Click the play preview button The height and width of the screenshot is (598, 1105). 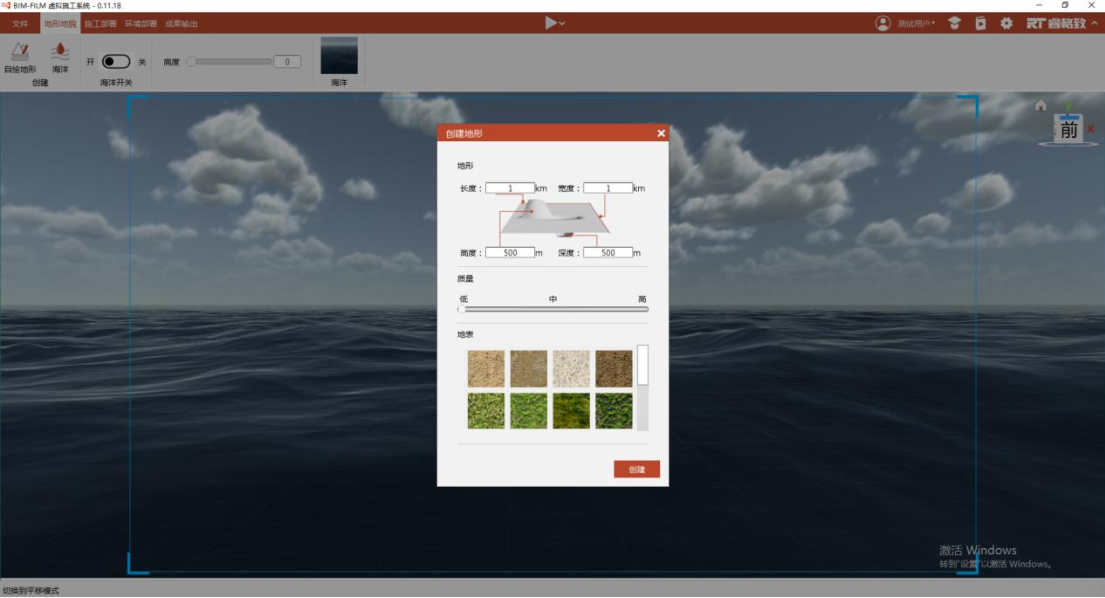[550, 23]
